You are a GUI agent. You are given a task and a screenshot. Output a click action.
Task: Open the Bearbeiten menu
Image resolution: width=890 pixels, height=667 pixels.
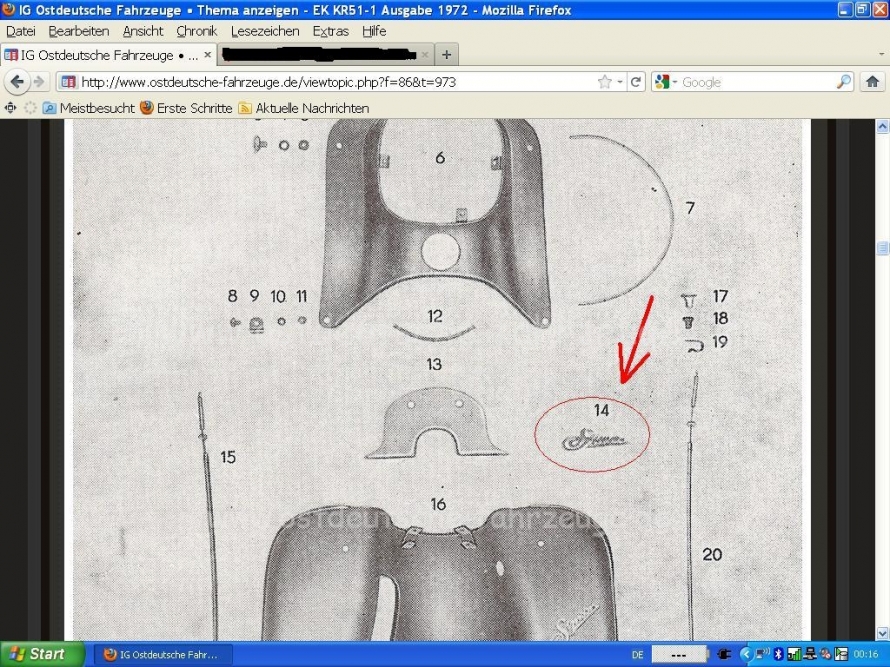79,31
